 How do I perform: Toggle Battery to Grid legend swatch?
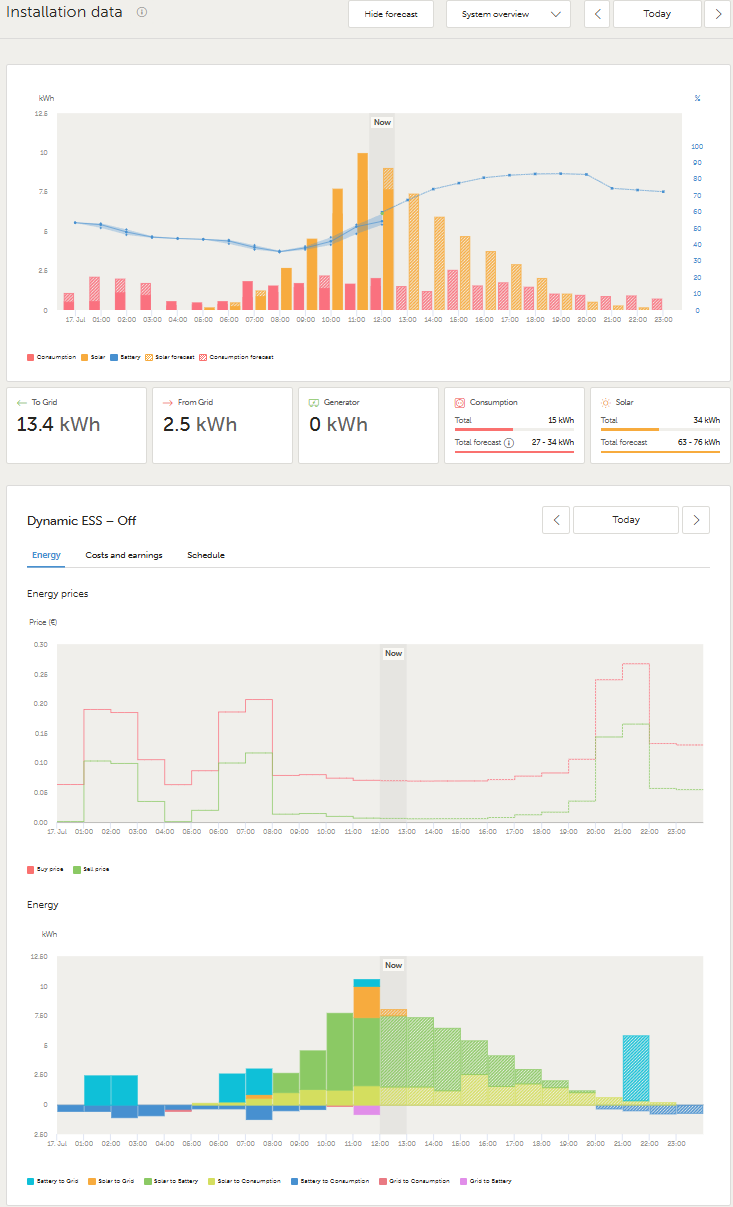point(32,1181)
